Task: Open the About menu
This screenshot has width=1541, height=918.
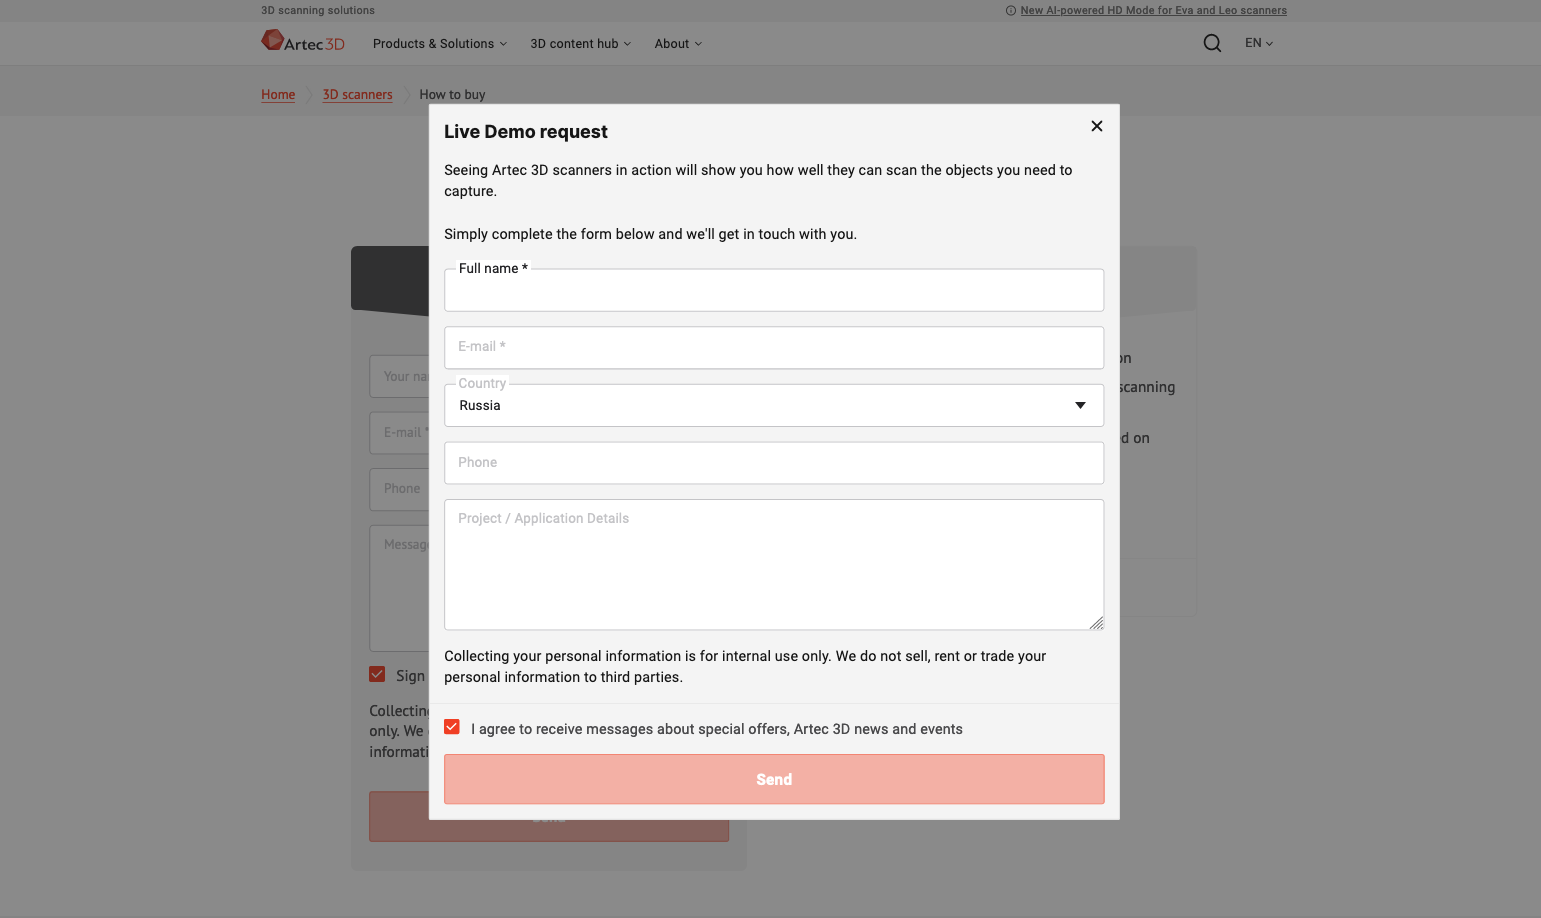Action: [x=677, y=44]
